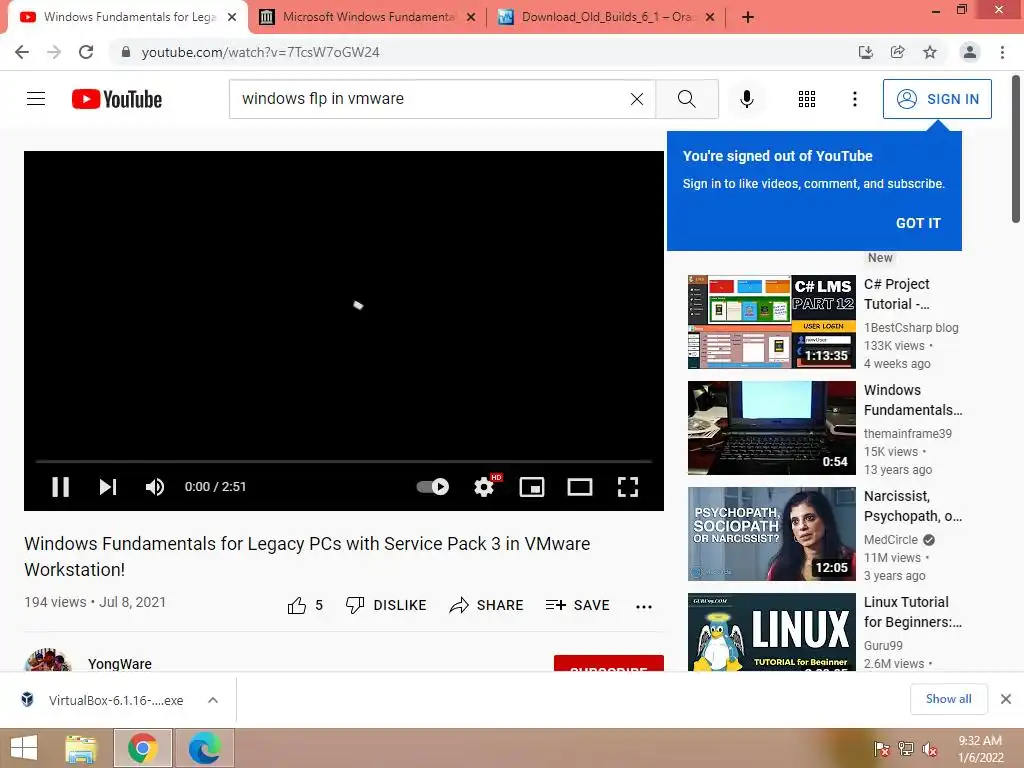Start voice search with the microphone
Image resolution: width=1024 pixels, height=768 pixels.
click(x=746, y=99)
